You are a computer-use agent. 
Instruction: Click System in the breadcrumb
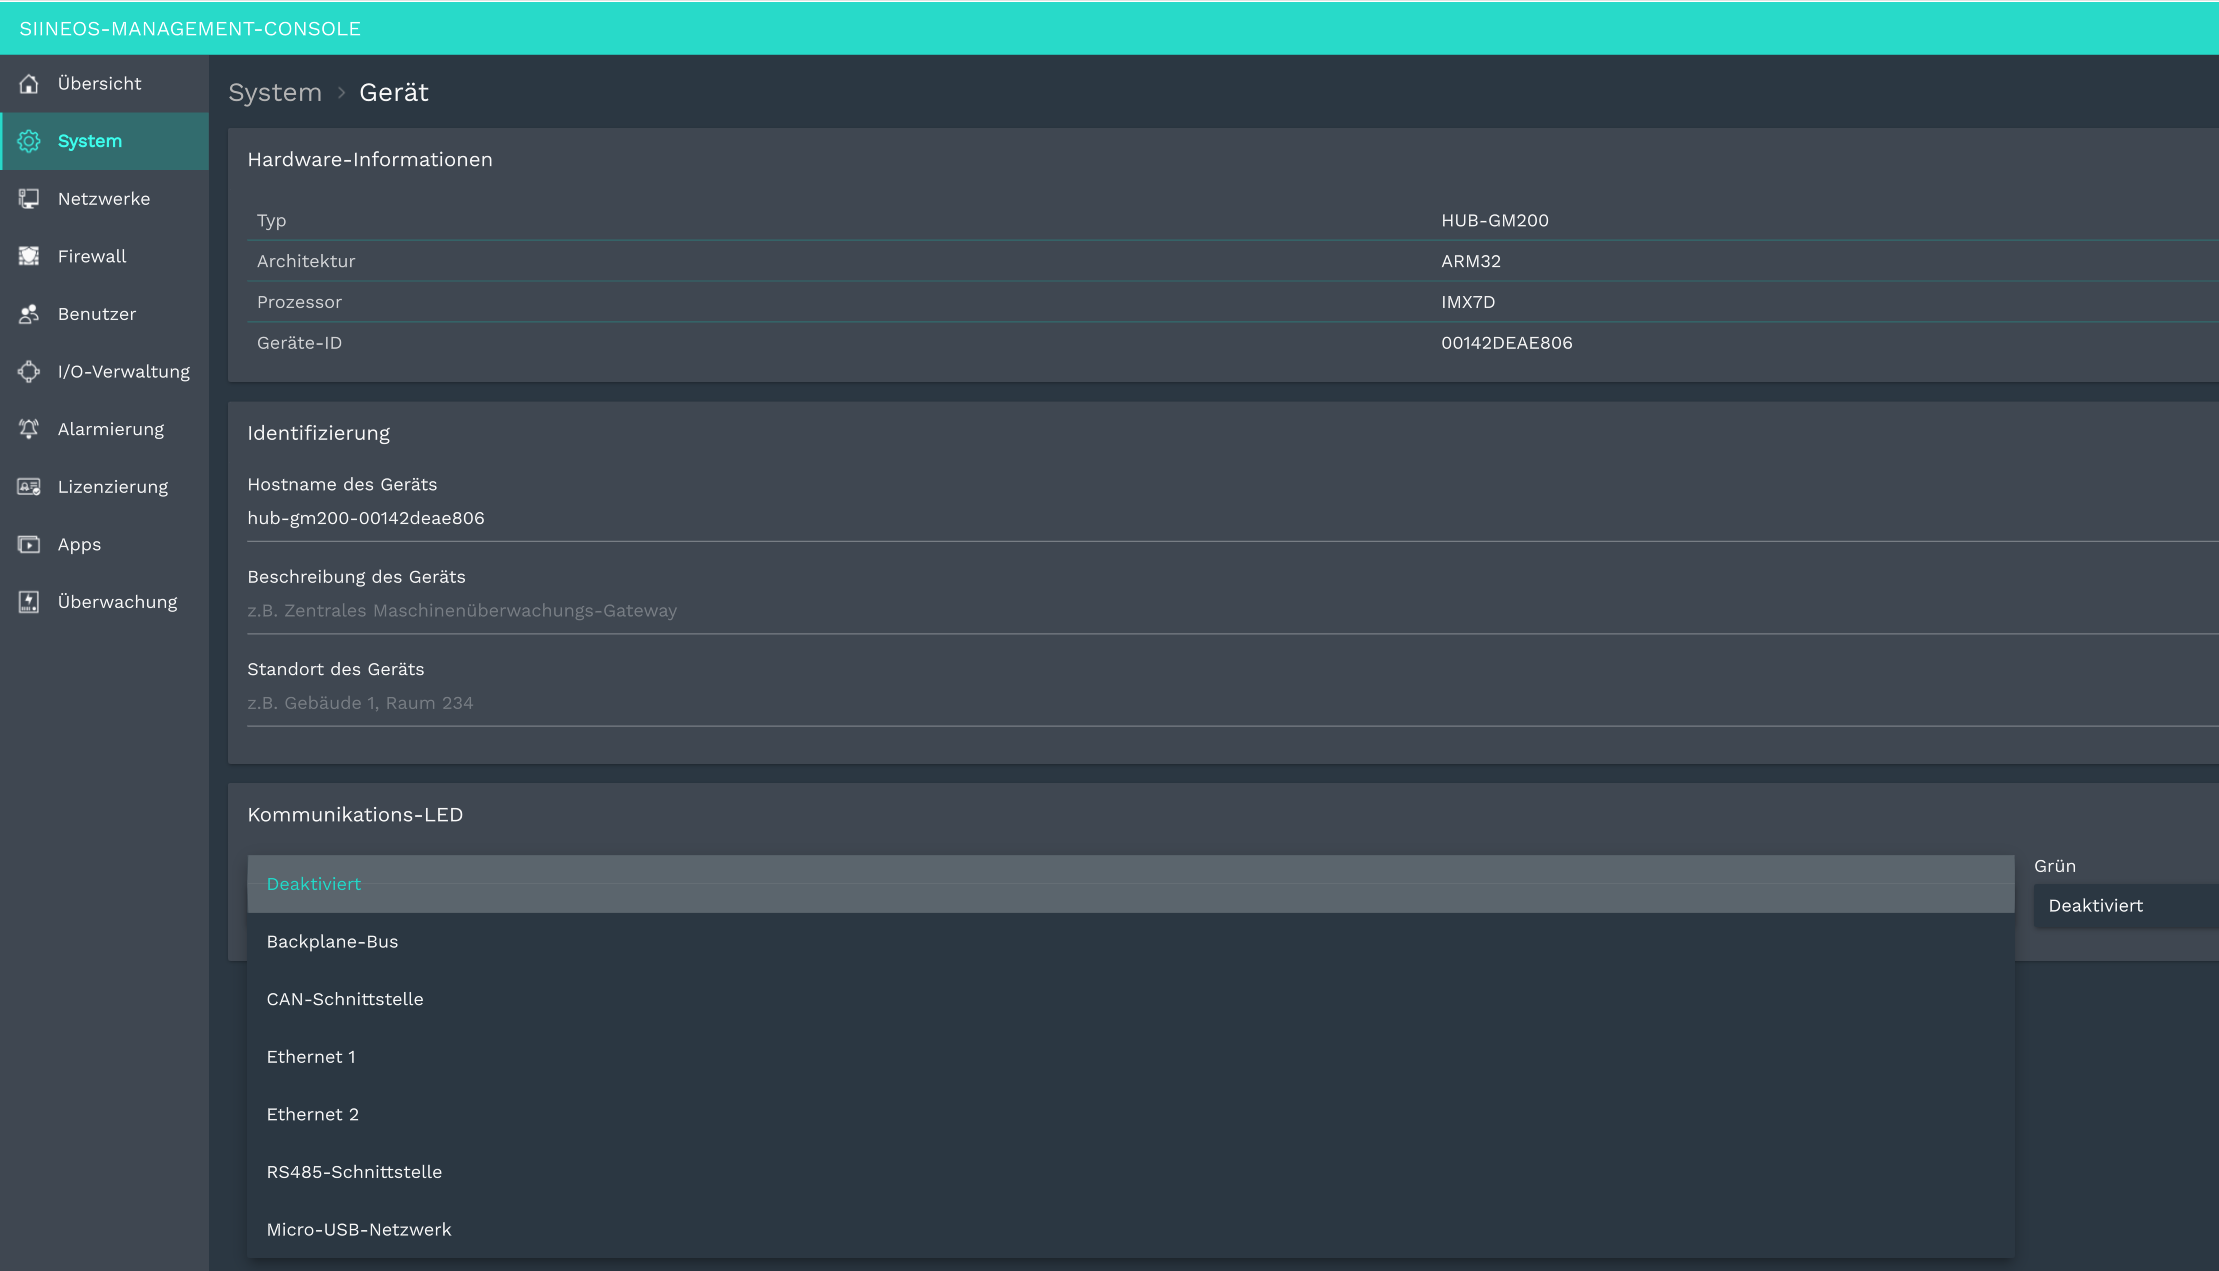(x=275, y=92)
